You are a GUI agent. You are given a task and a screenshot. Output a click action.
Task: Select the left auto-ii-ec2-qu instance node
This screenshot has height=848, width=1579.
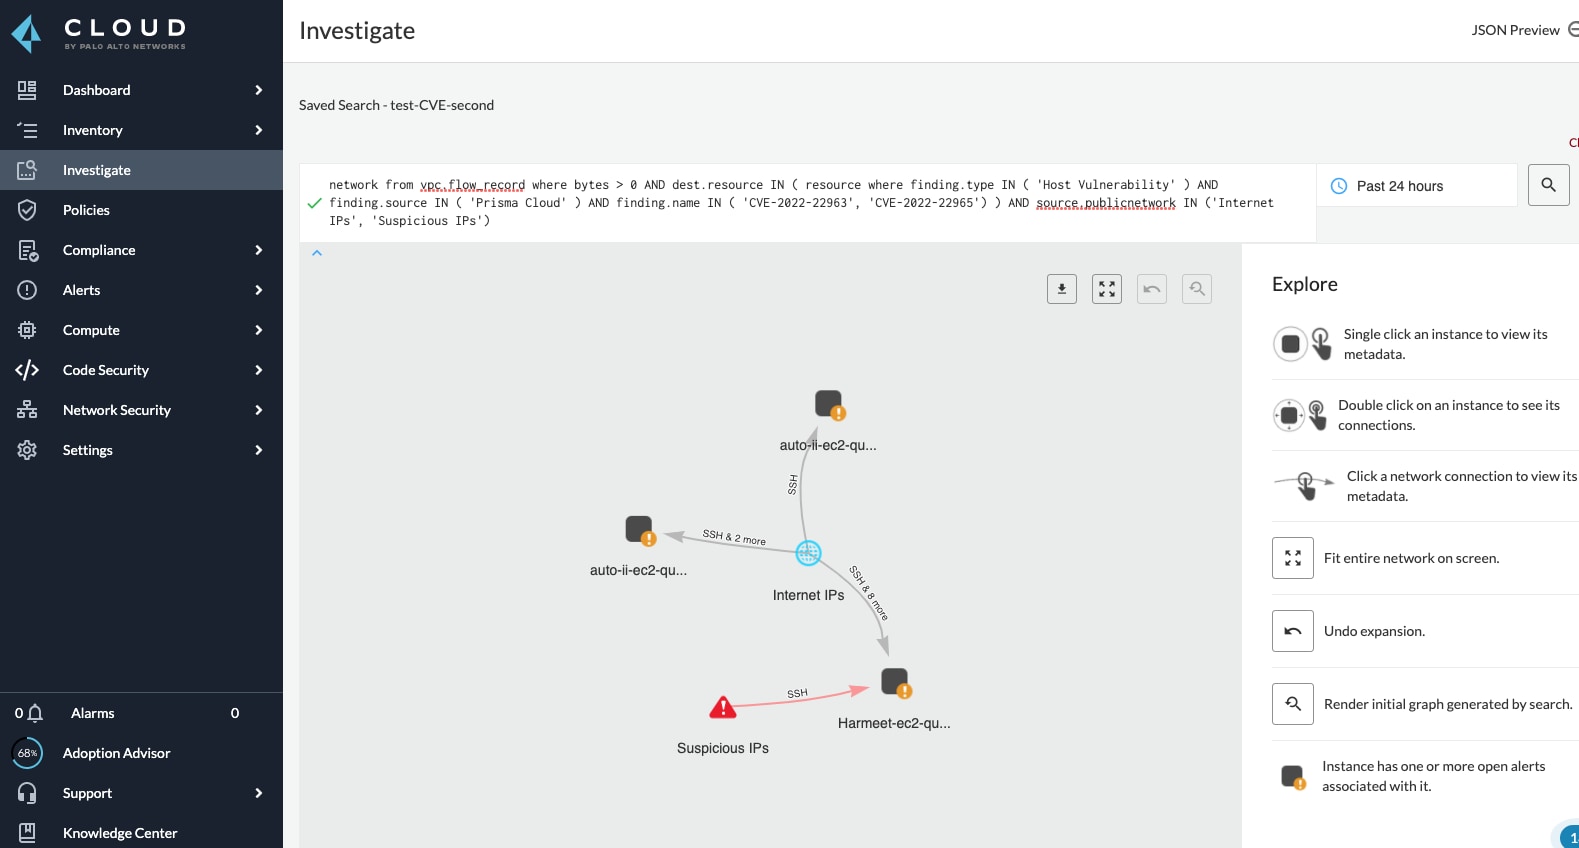640,530
